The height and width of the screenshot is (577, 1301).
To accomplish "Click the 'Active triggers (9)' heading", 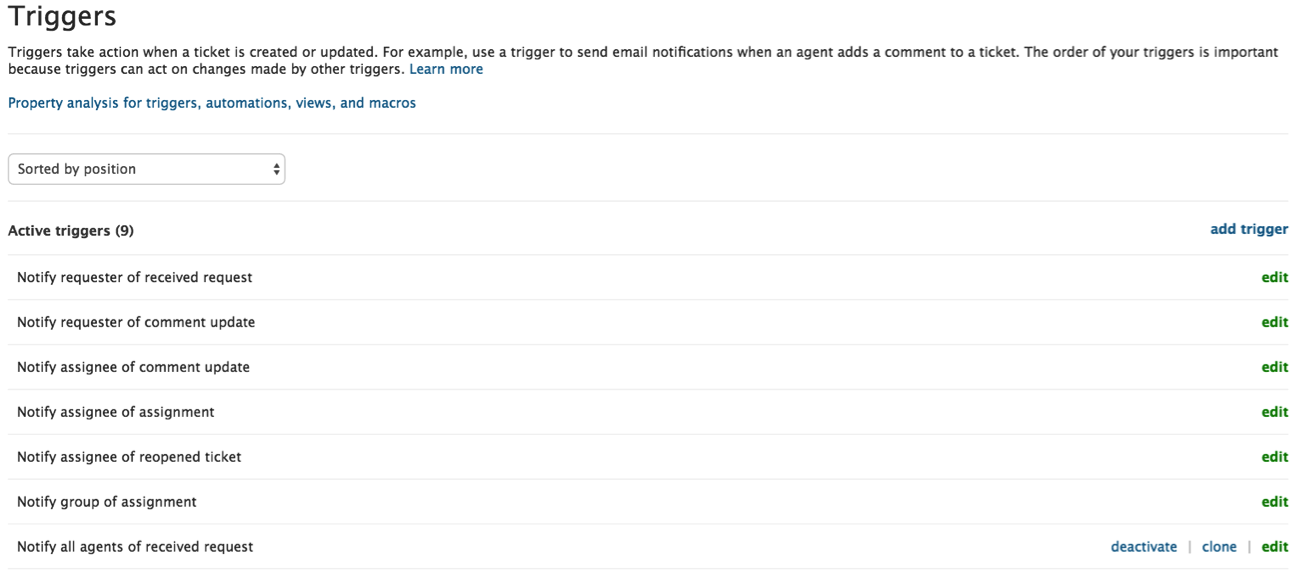I will coord(71,230).
